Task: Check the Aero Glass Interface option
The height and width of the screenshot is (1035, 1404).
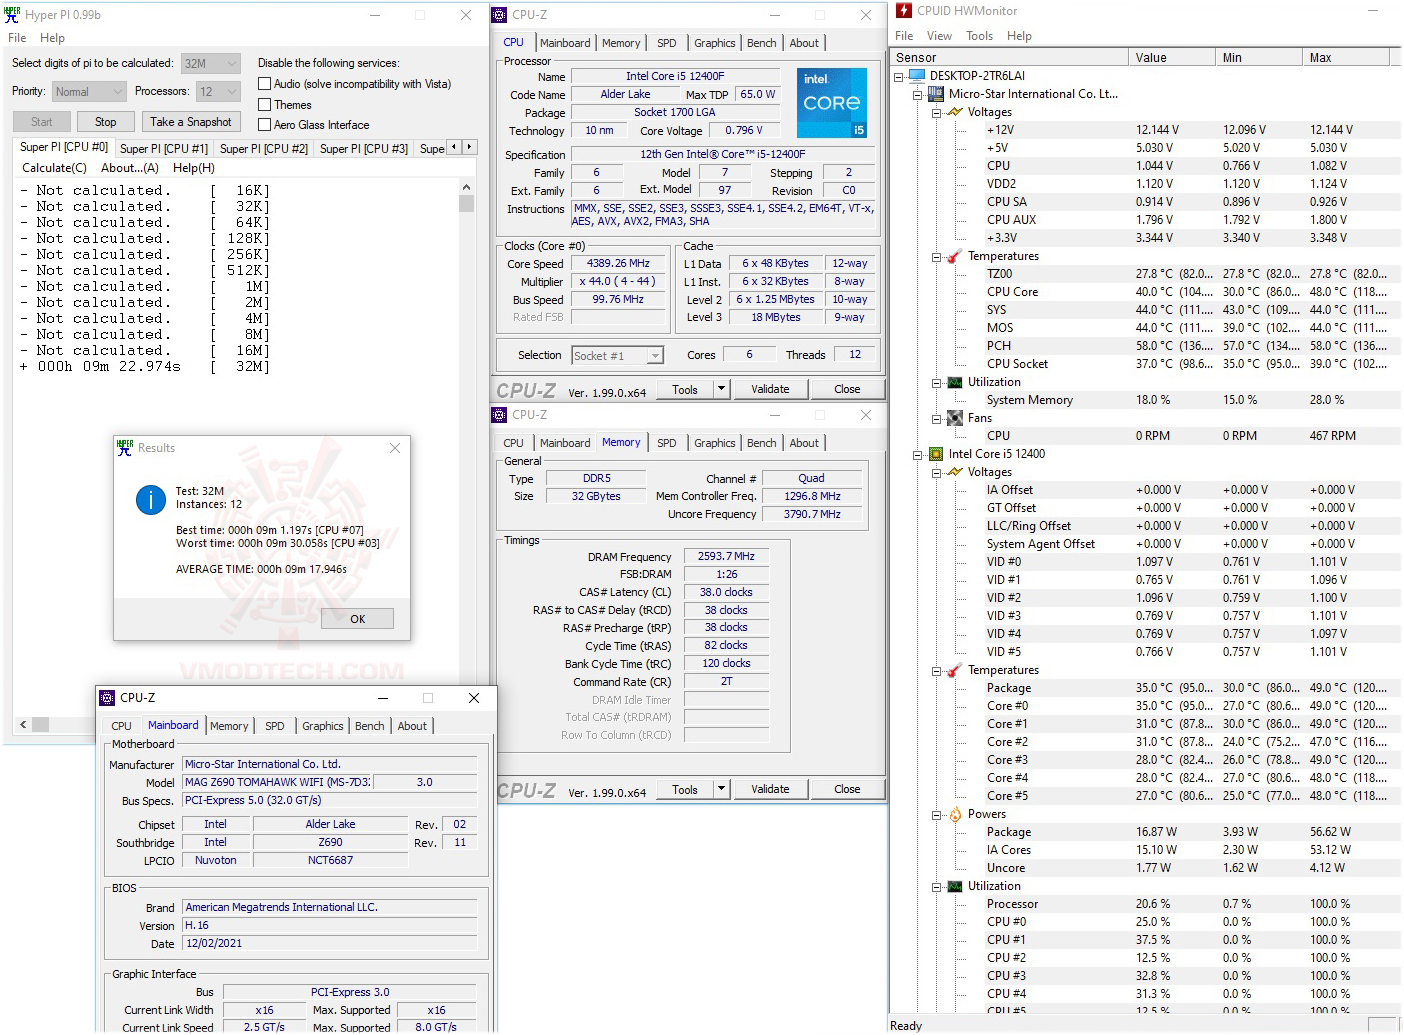Action: (x=265, y=124)
